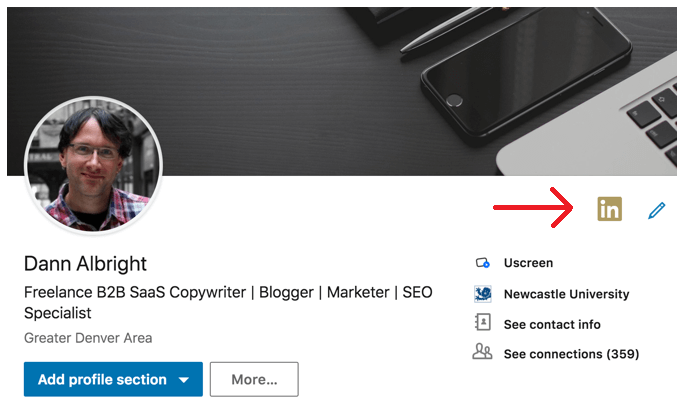
Task: Select See contact info link
Action: (552, 325)
